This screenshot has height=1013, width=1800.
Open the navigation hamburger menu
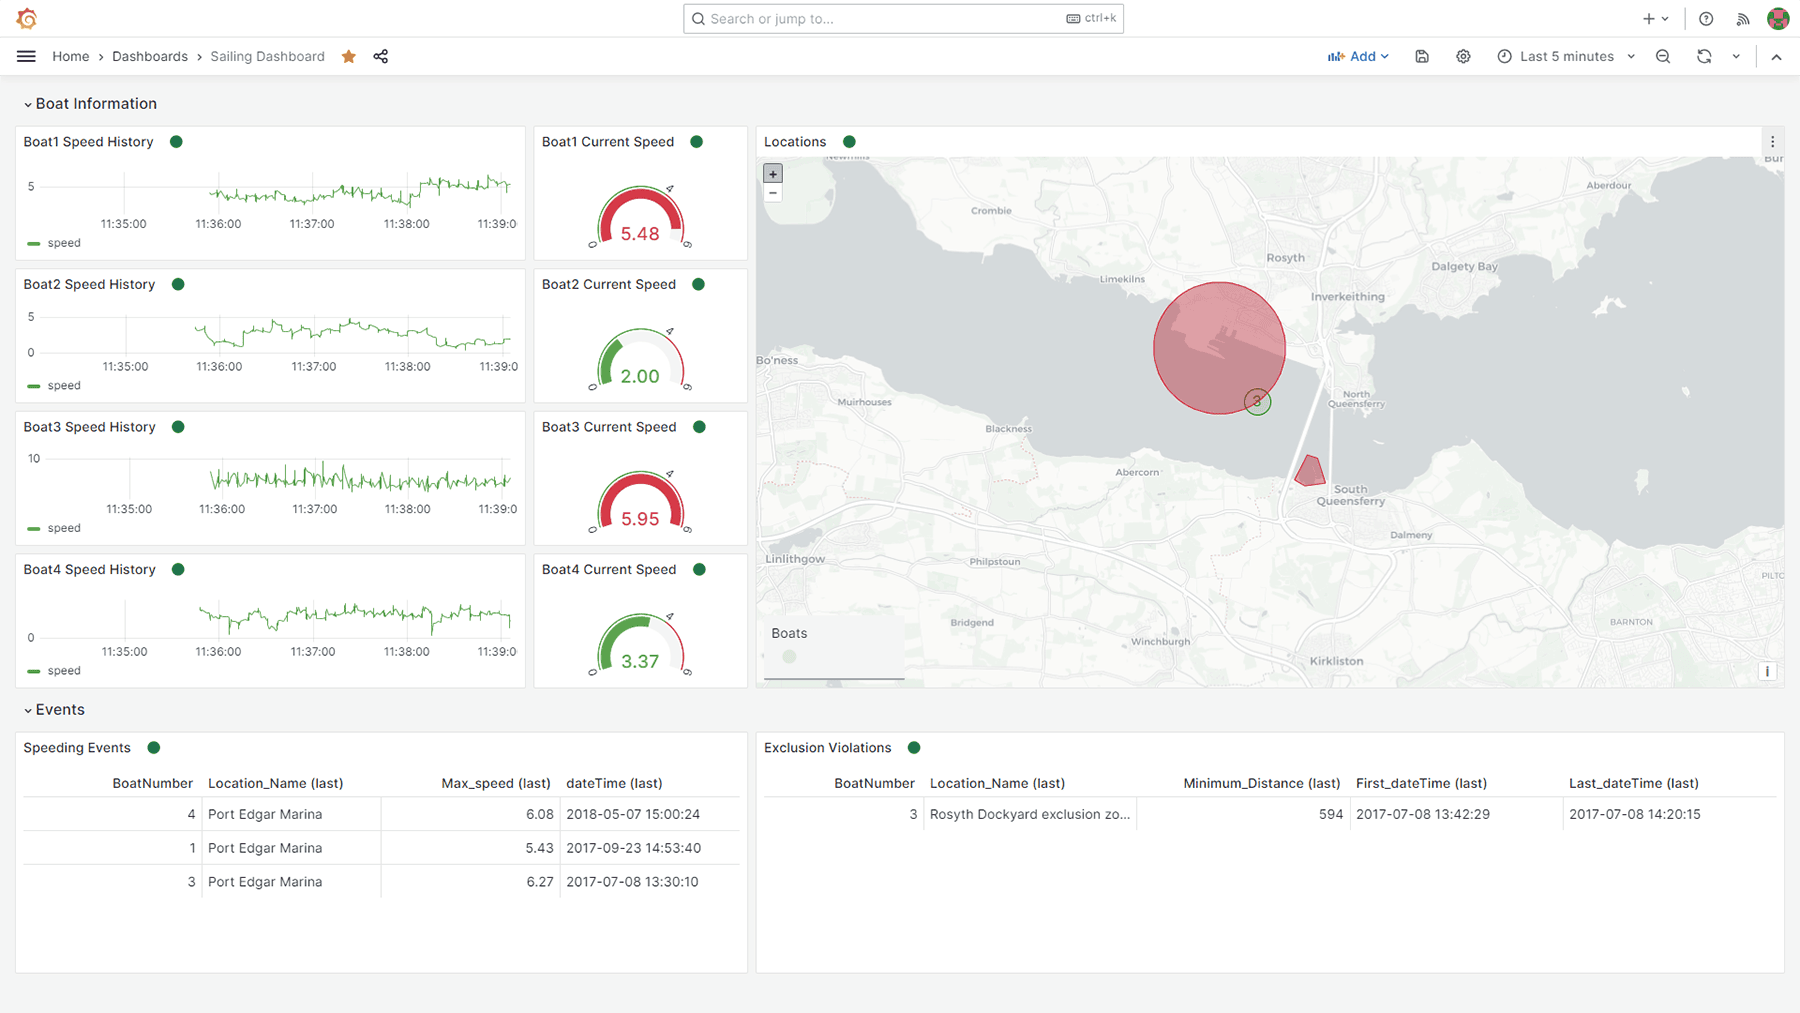(x=26, y=56)
